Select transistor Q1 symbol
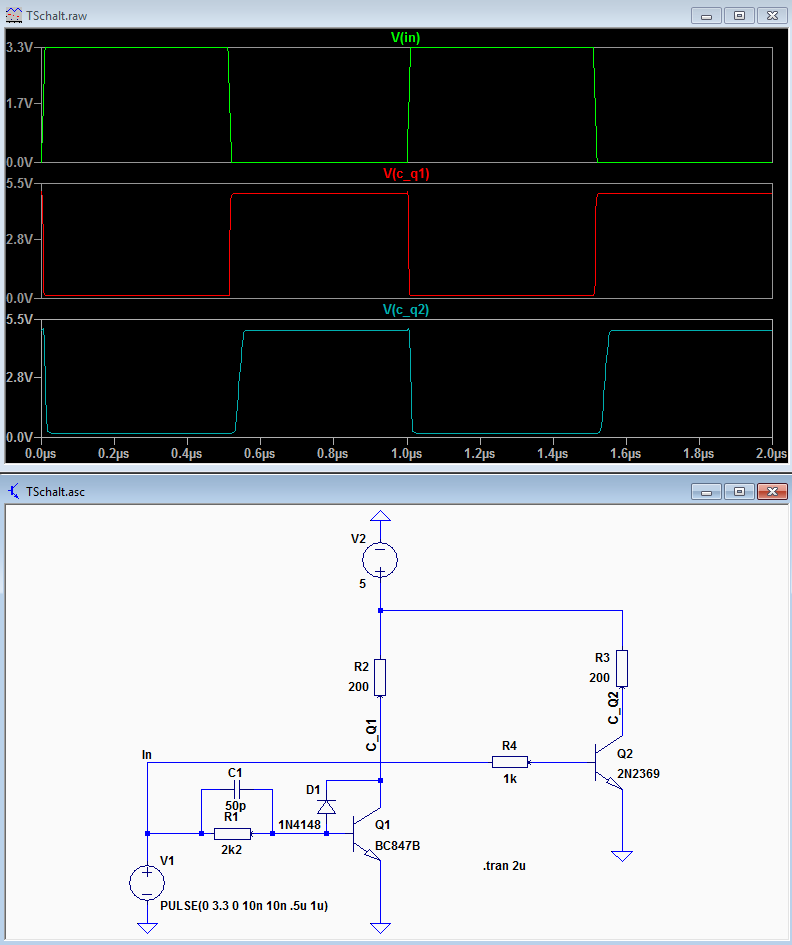The image size is (792, 945). [x=366, y=834]
